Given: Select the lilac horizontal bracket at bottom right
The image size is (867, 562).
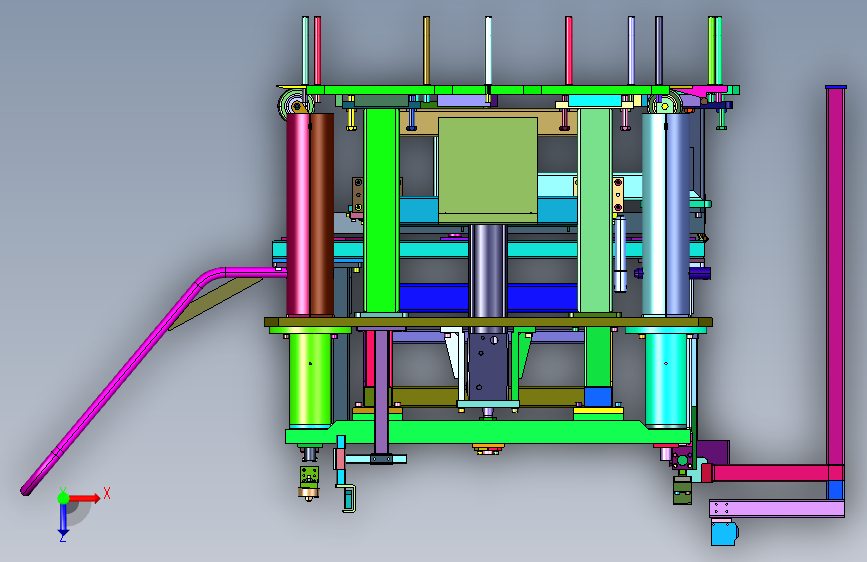Looking at the screenshot, I should coord(777,508).
